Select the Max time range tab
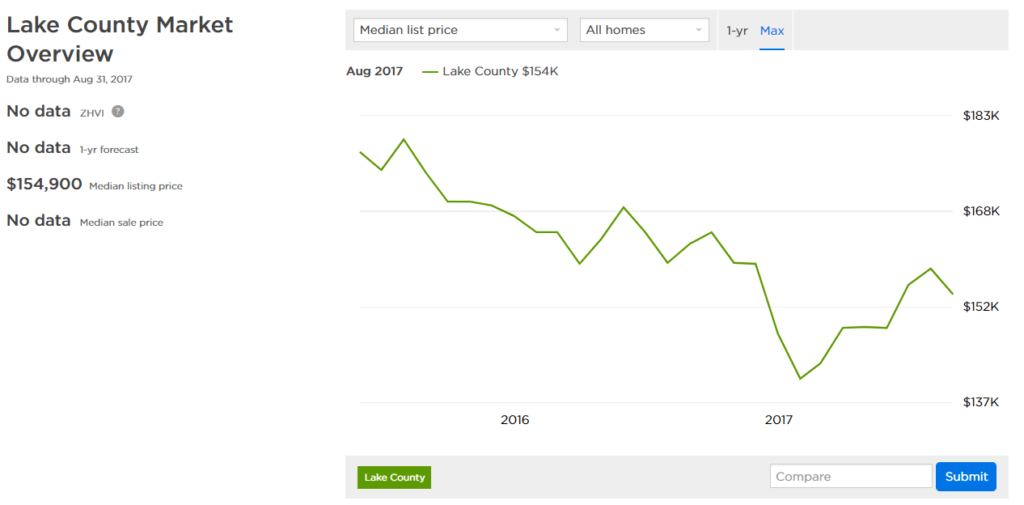 point(772,31)
